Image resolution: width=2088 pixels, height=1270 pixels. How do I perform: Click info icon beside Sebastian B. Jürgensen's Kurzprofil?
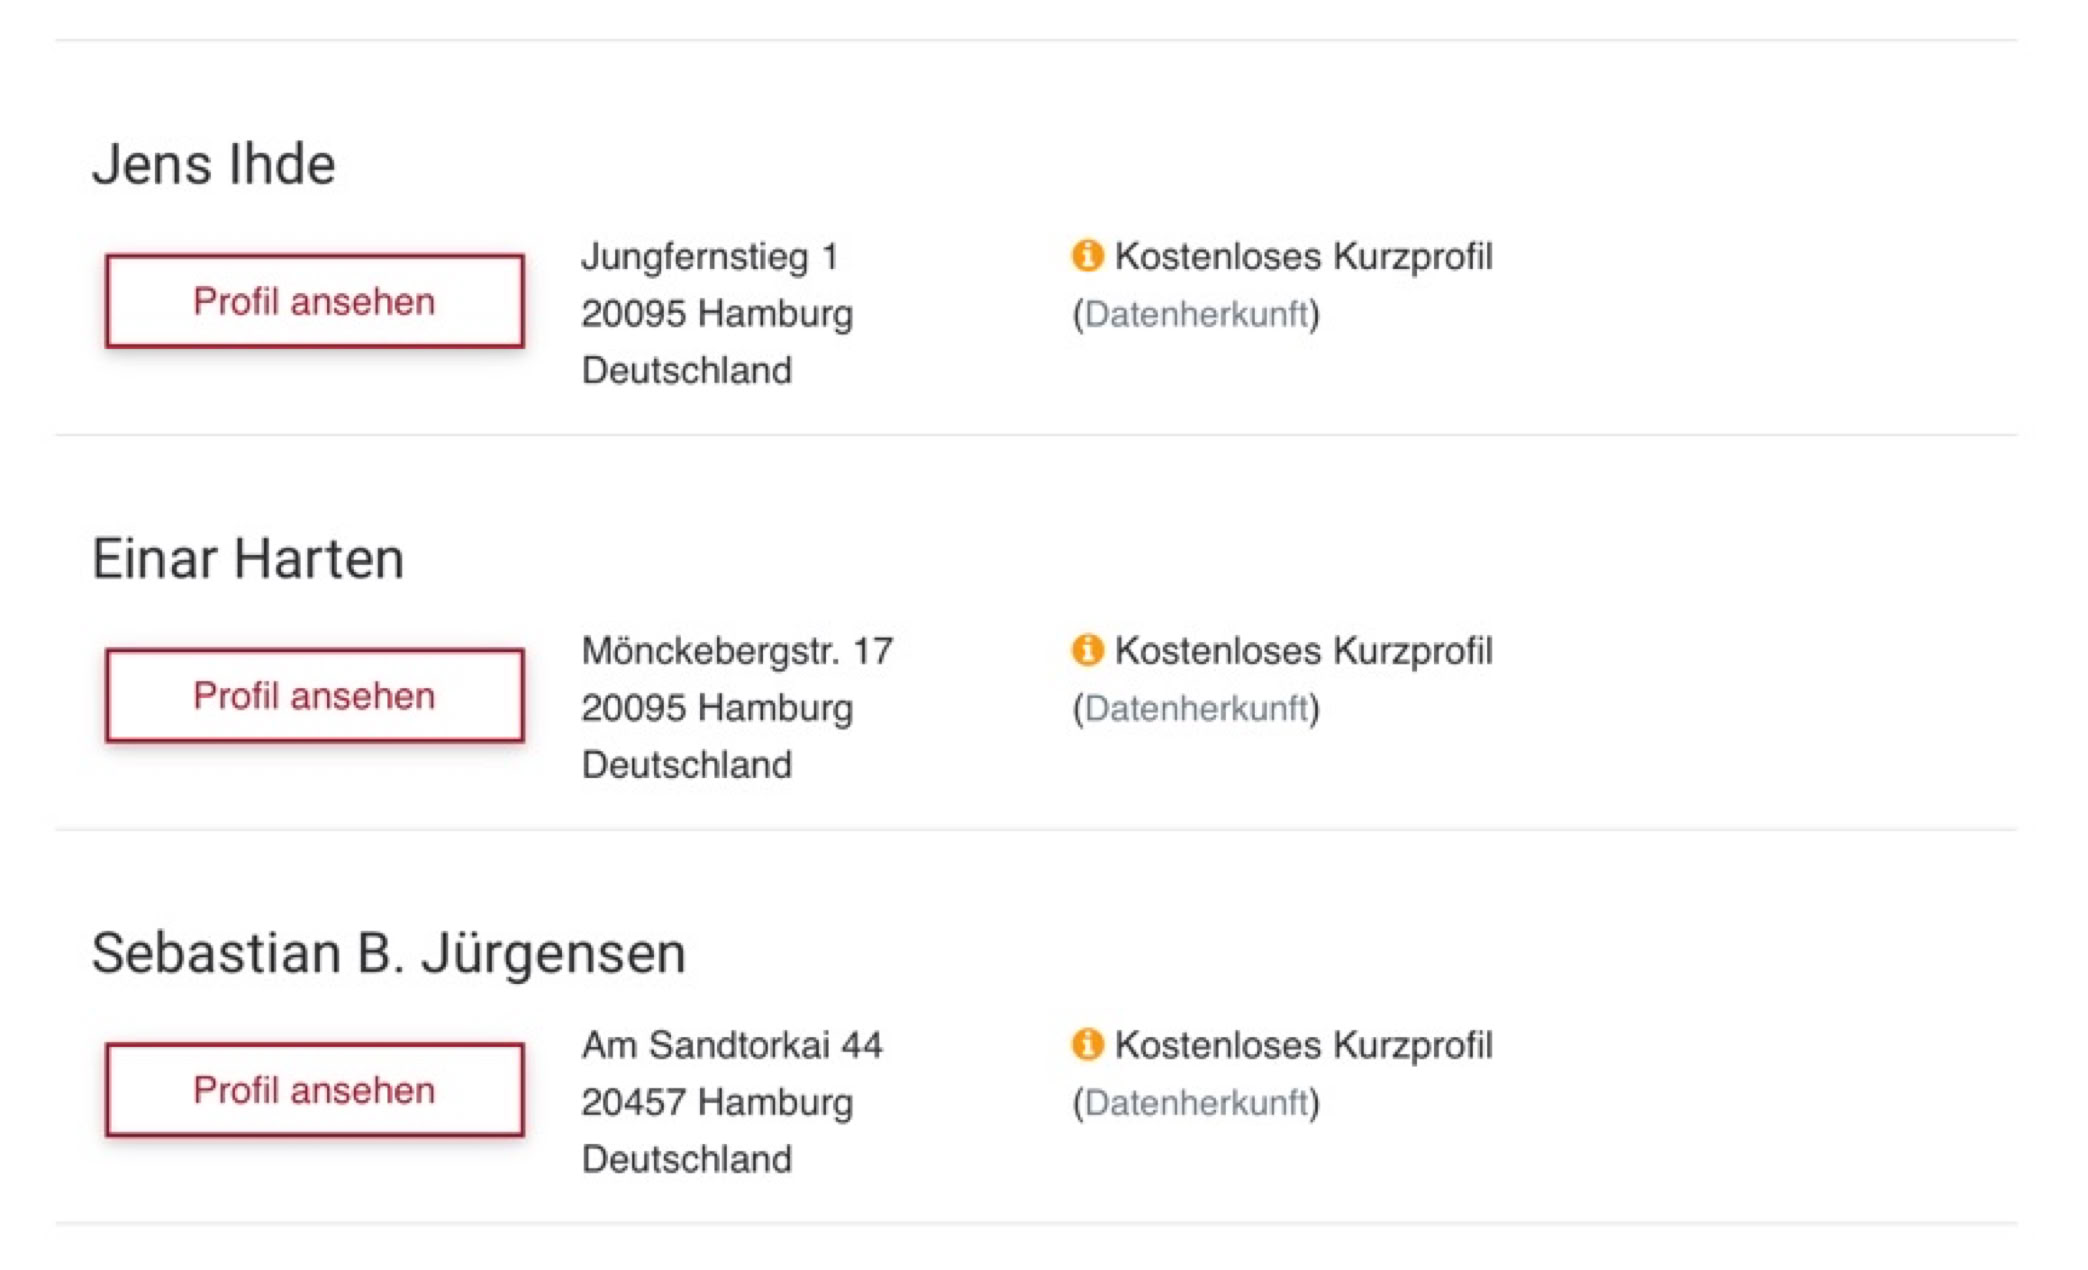click(1087, 1045)
